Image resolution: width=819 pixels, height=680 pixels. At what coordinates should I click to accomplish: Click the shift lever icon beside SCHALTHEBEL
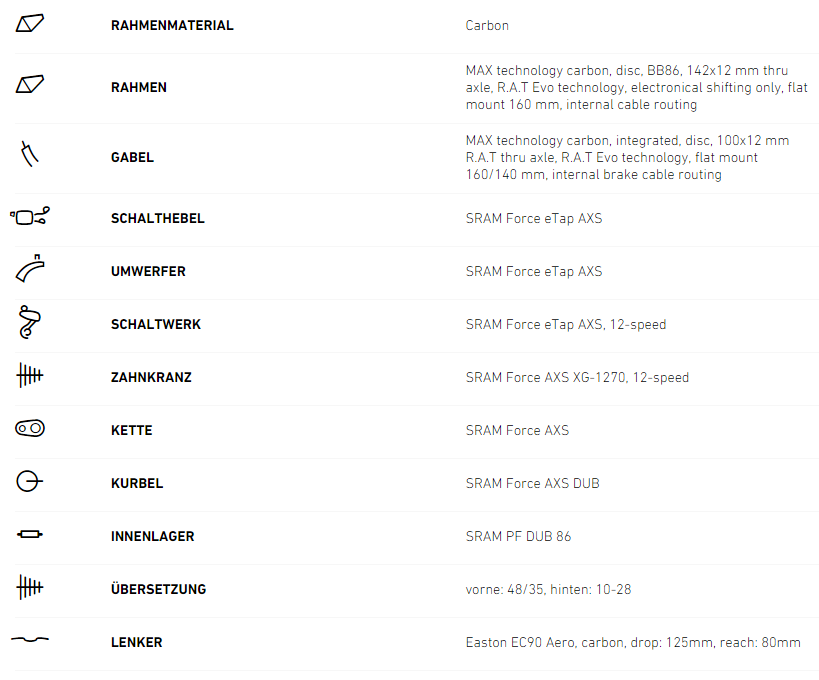(30, 217)
